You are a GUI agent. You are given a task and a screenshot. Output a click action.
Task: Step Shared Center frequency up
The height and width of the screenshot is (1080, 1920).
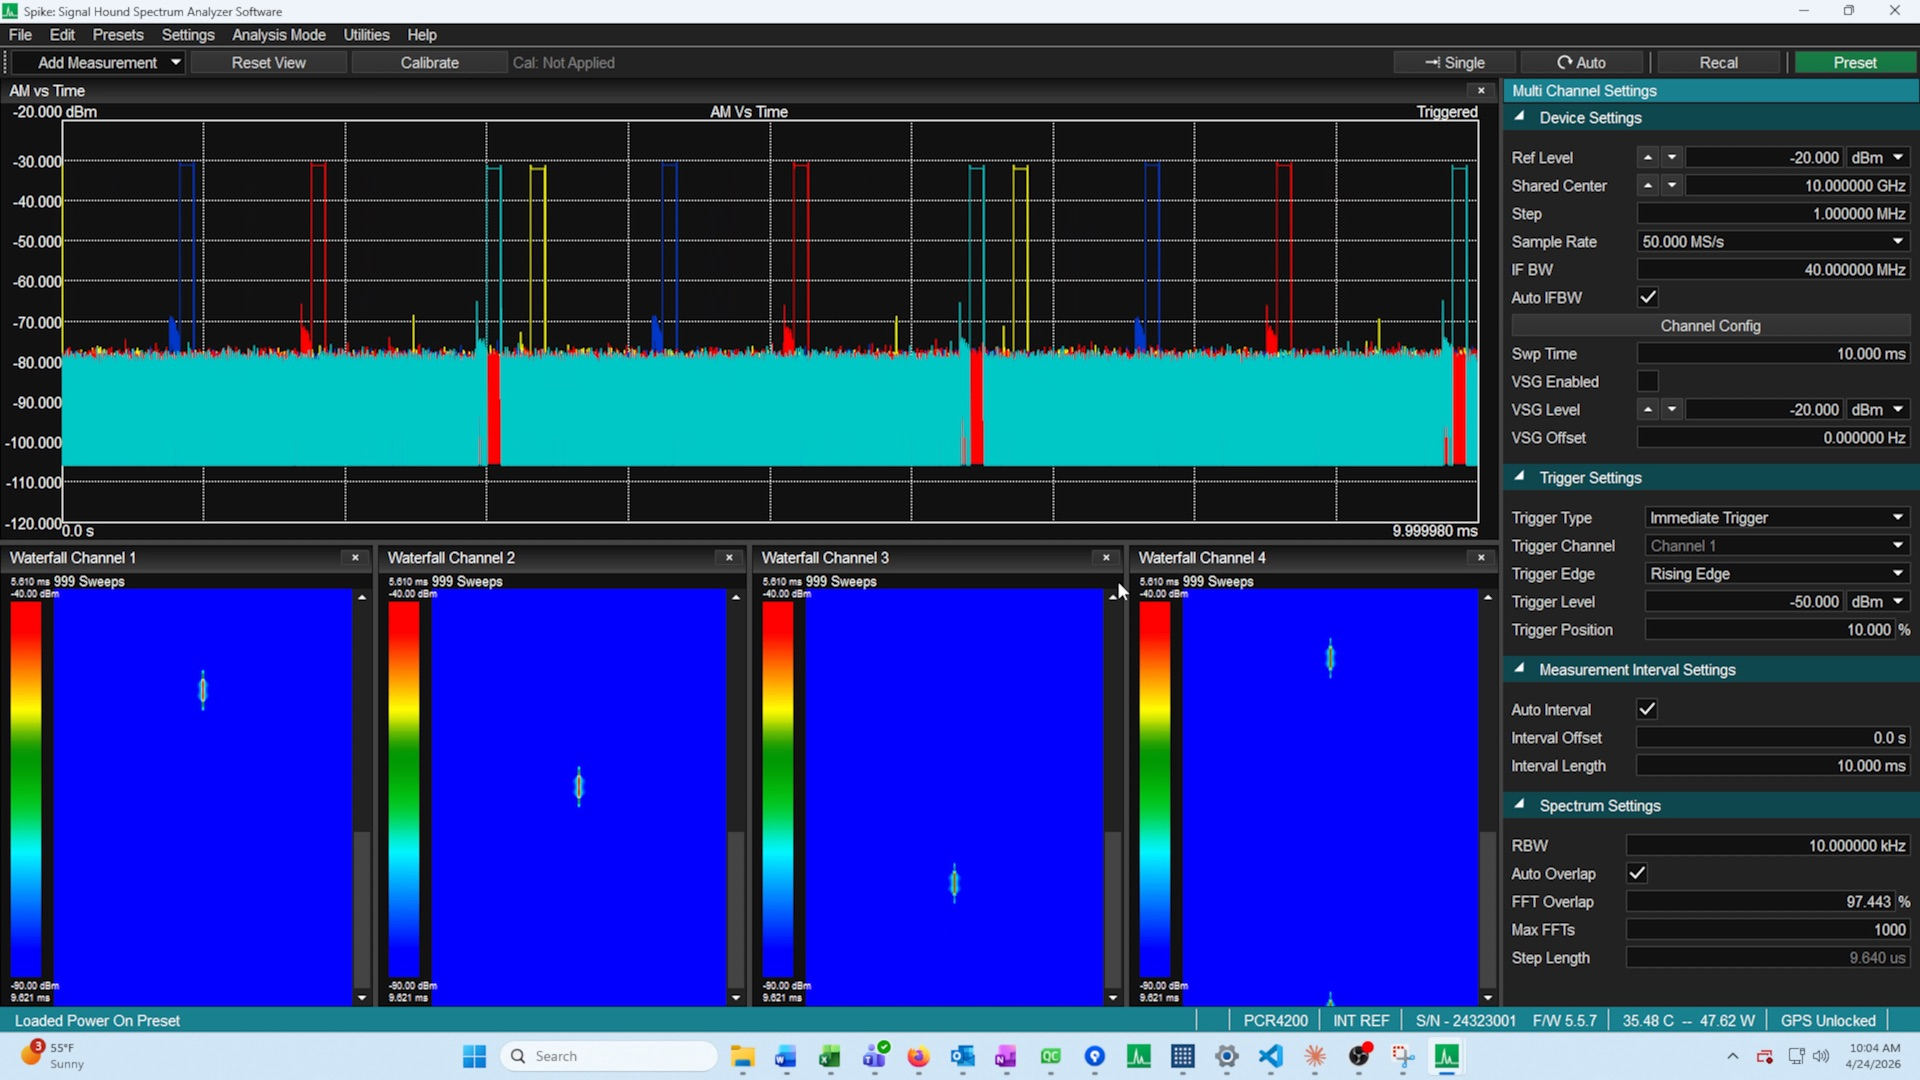pyautogui.click(x=1648, y=186)
